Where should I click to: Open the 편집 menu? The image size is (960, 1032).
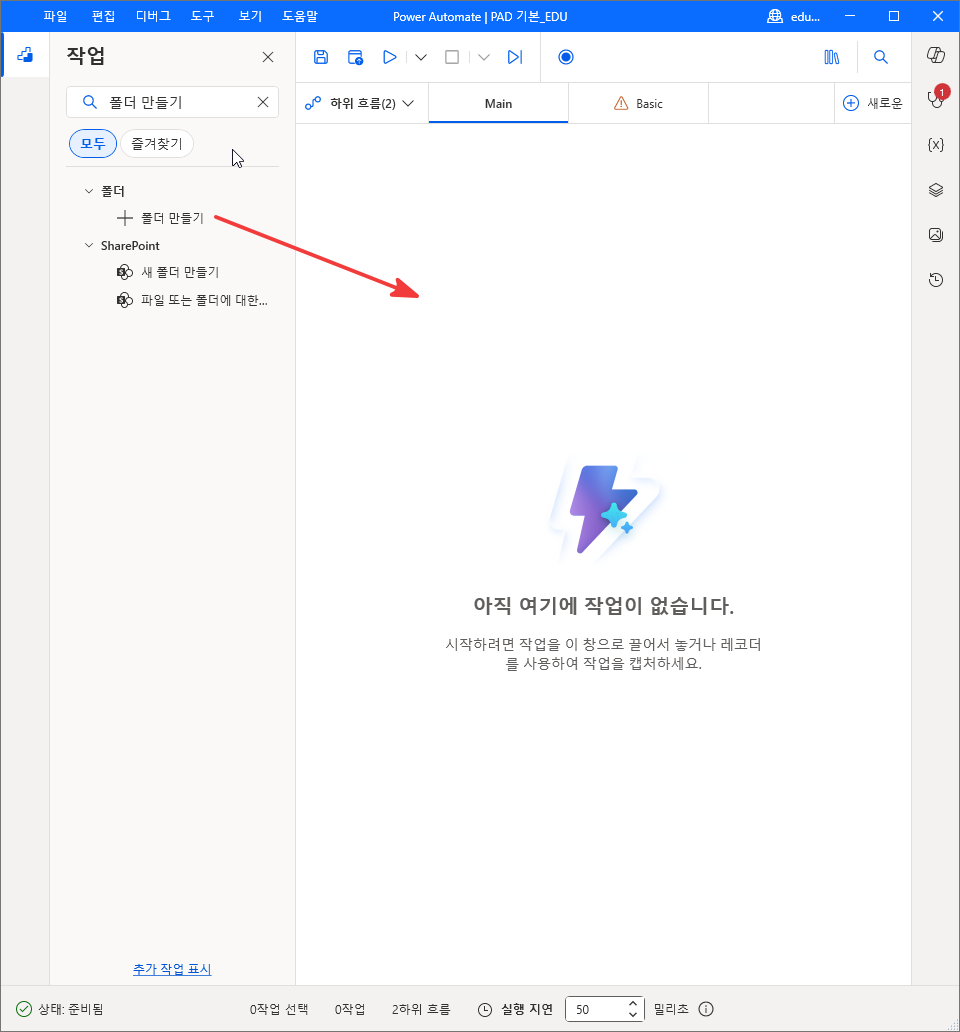pos(103,16)
